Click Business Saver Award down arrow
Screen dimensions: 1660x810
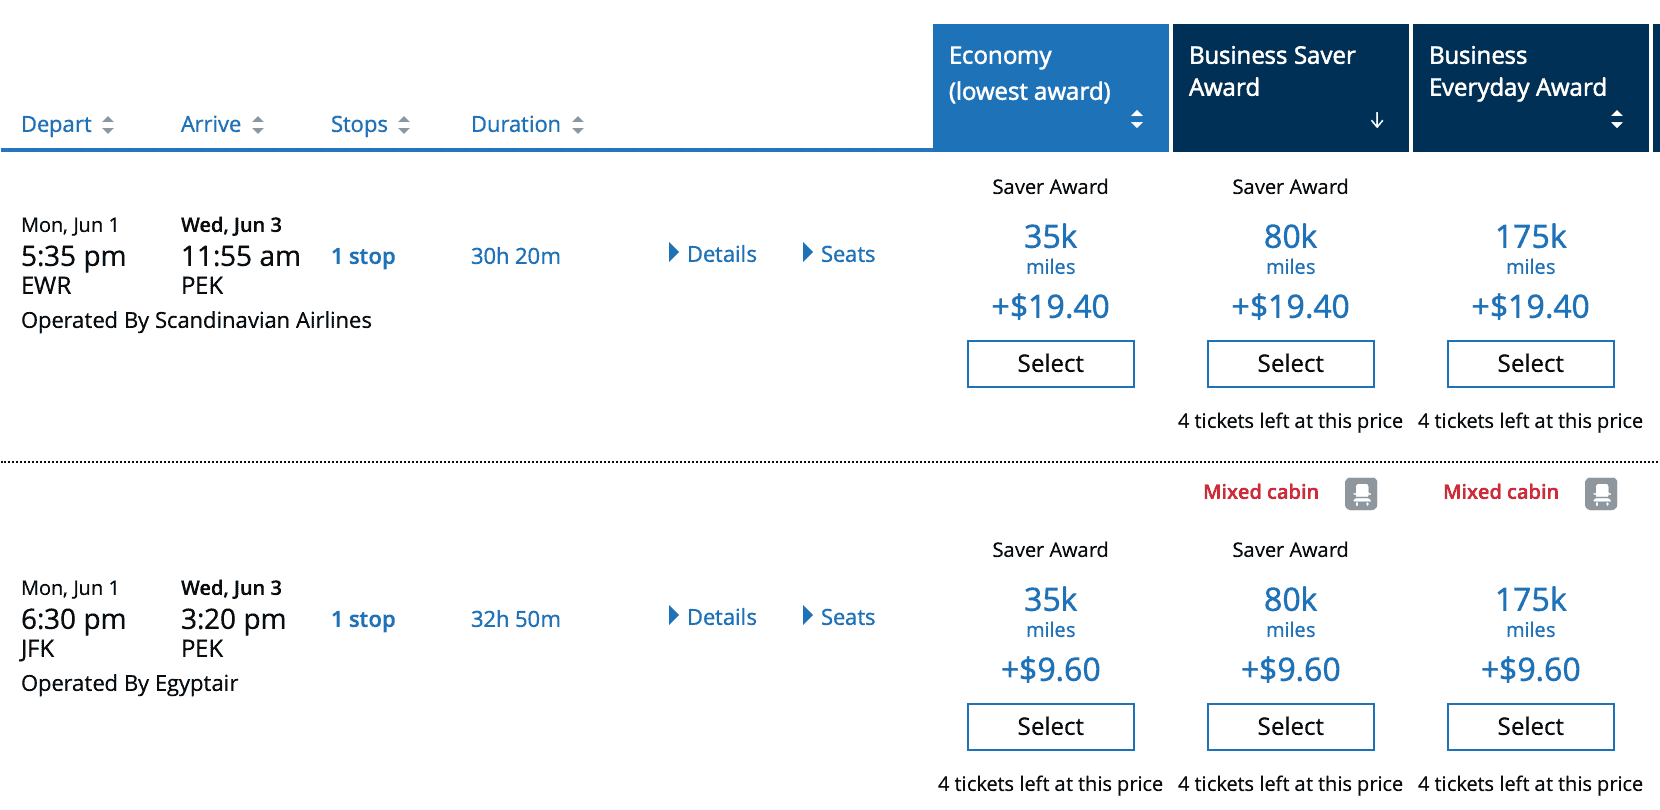click(x=1377, y=120)
